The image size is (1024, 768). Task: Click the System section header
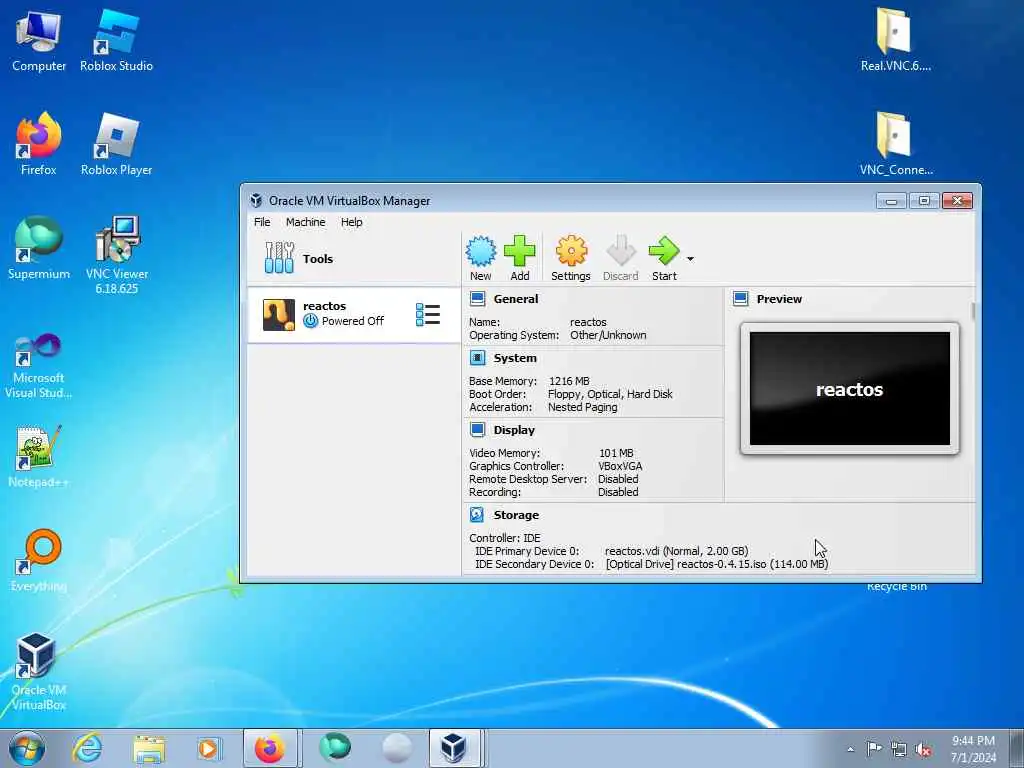pyautogui.click(x=515, y=358)
